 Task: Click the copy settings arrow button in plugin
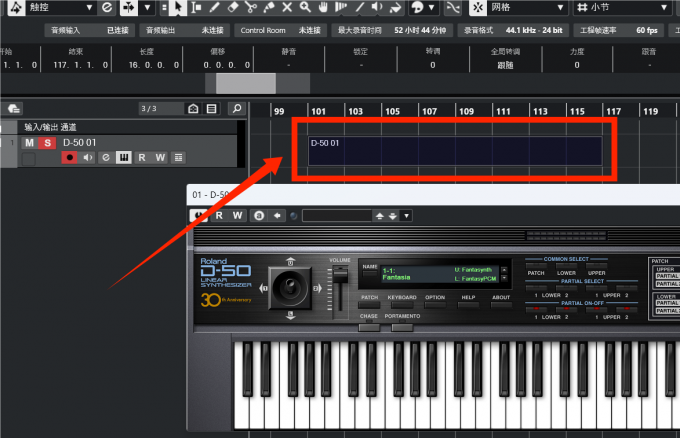coord(277,216)
